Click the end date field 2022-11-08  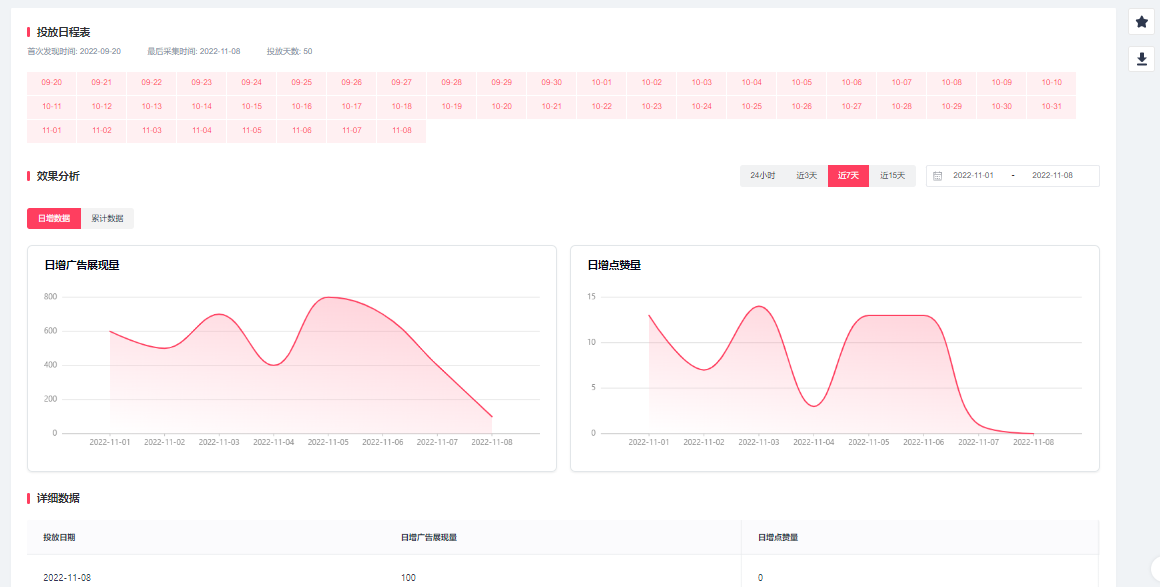tap(1052, 176)
